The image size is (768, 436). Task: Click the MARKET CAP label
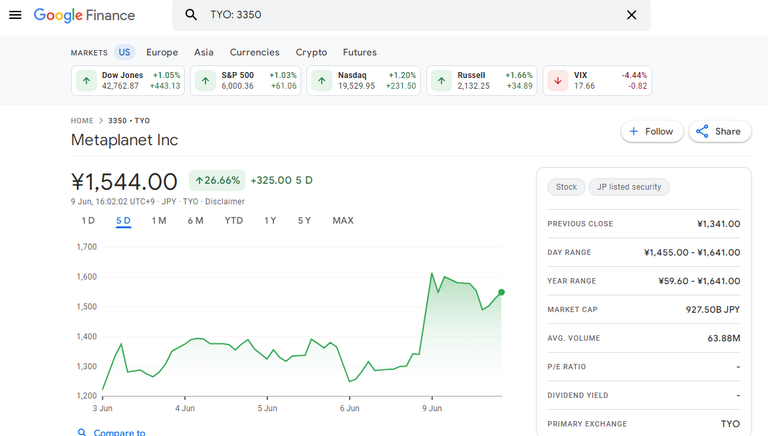[x=573, y=310]
